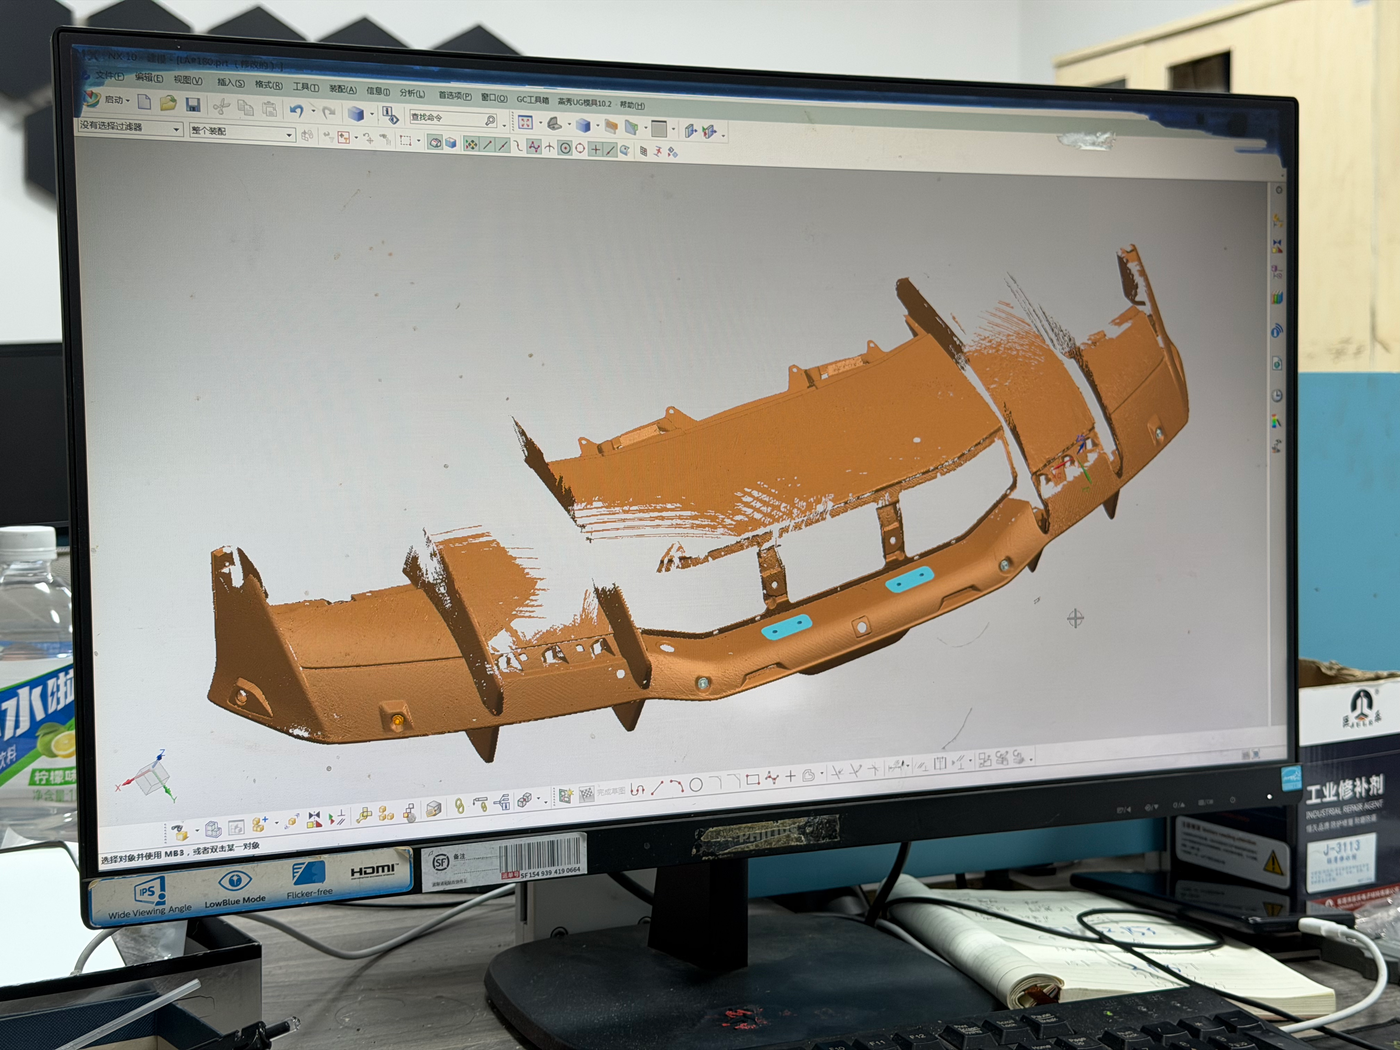Click the Paste clipboard icon

269,108
